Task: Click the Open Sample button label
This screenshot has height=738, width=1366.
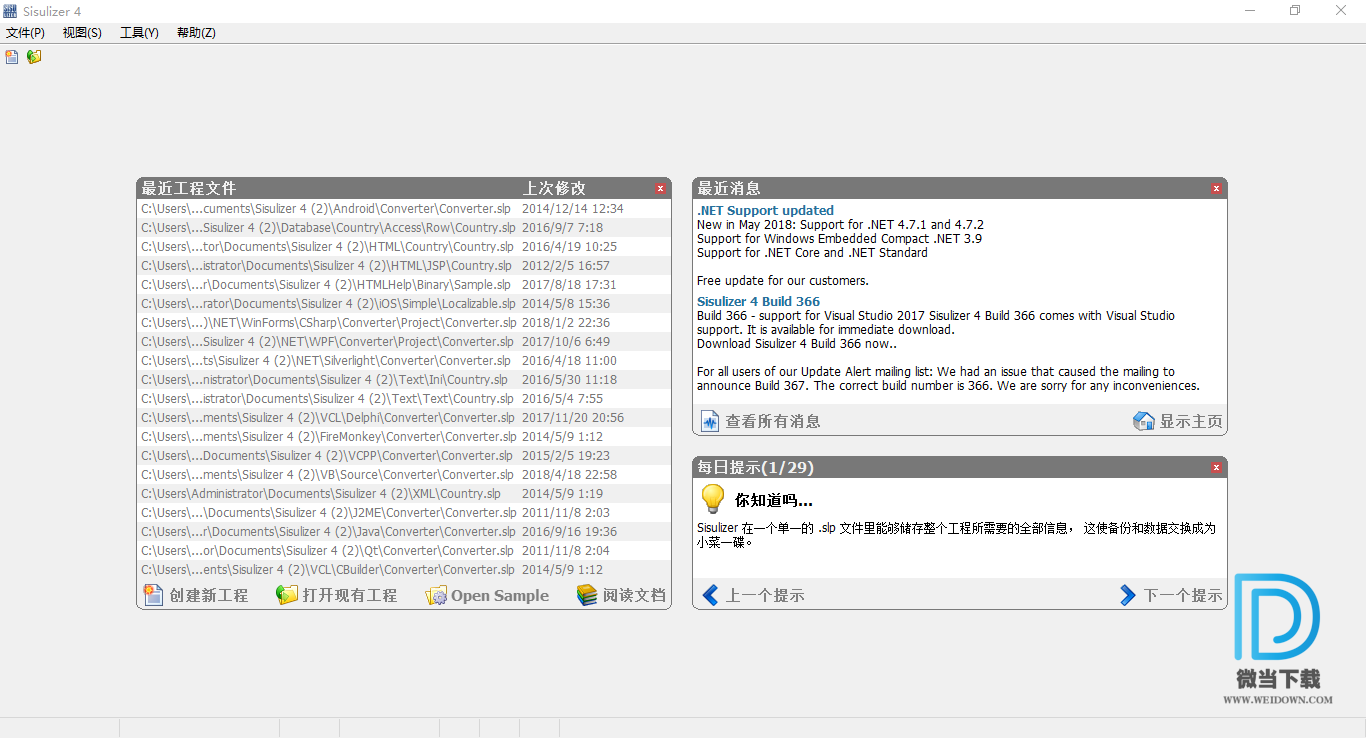Action: [500, 595]
